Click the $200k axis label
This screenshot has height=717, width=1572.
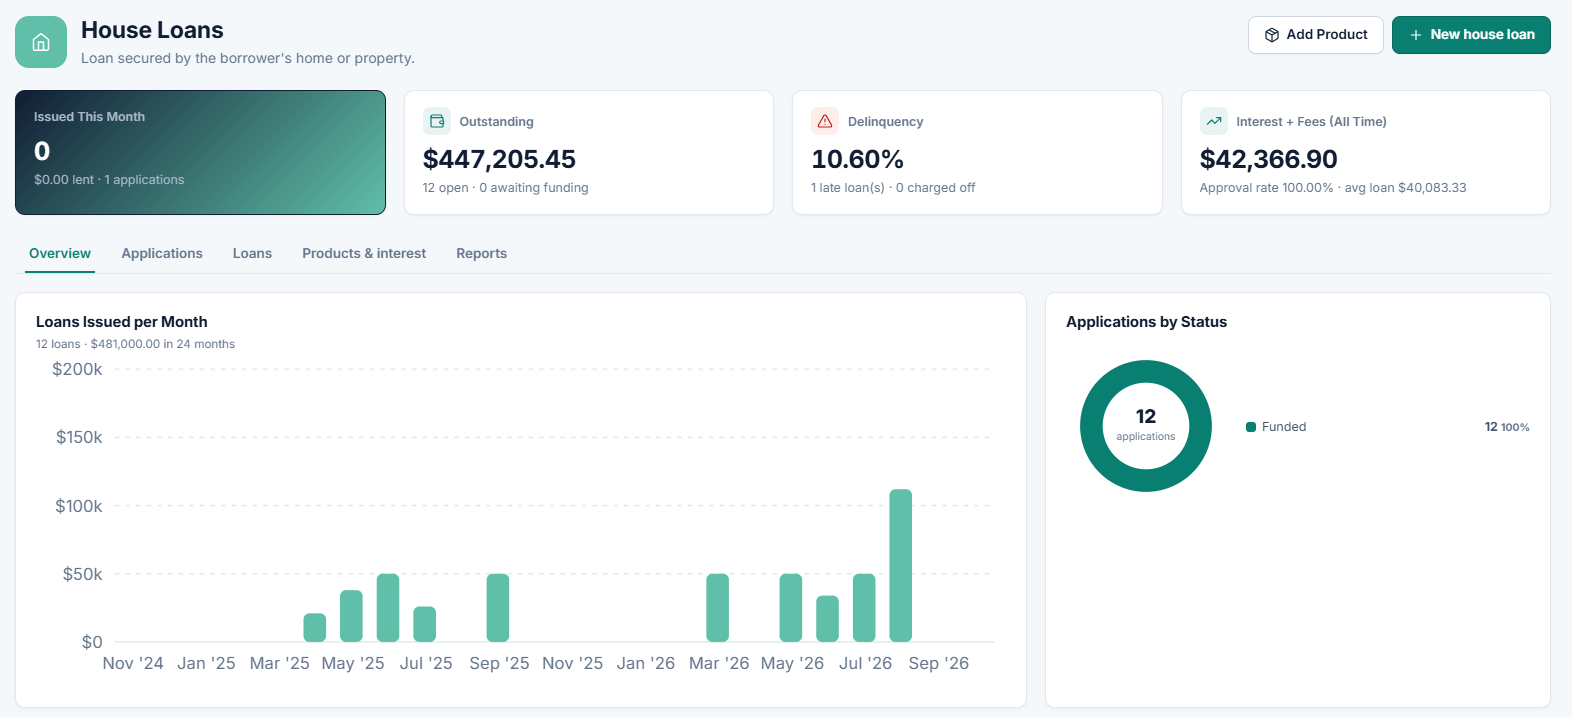77,369
